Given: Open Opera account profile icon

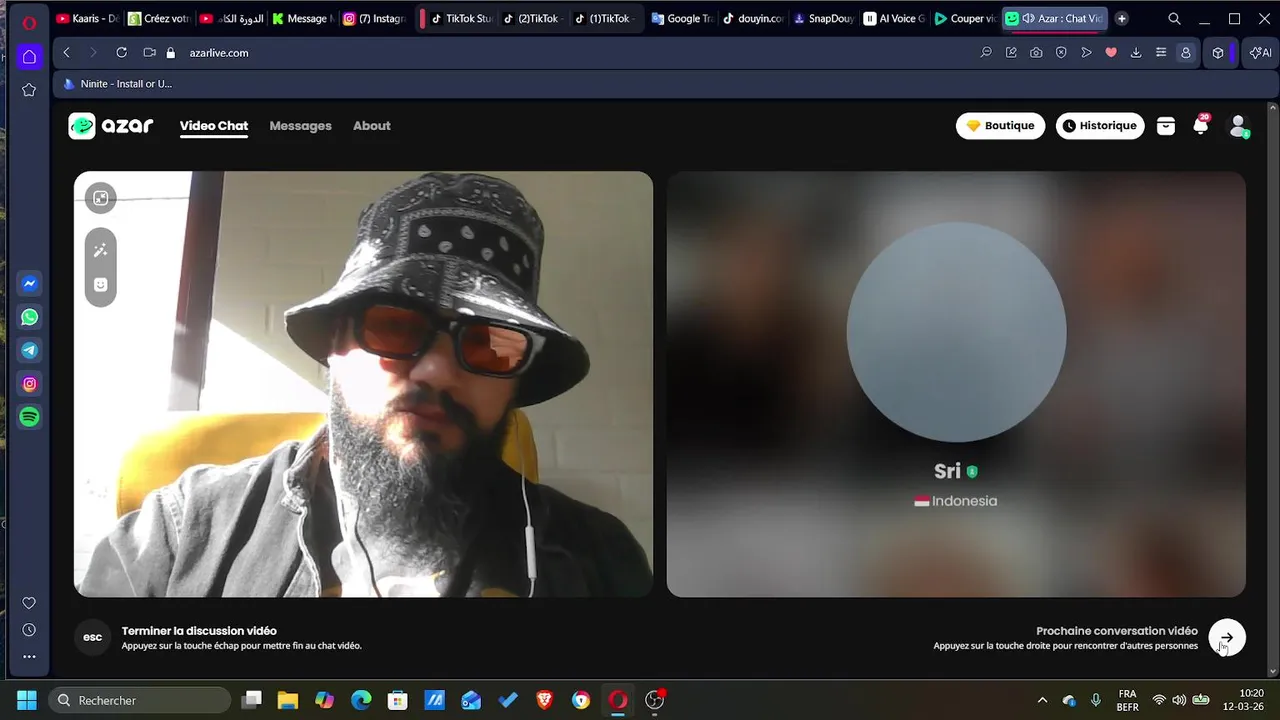Looking at the screenshot, I should point(1186,53).
